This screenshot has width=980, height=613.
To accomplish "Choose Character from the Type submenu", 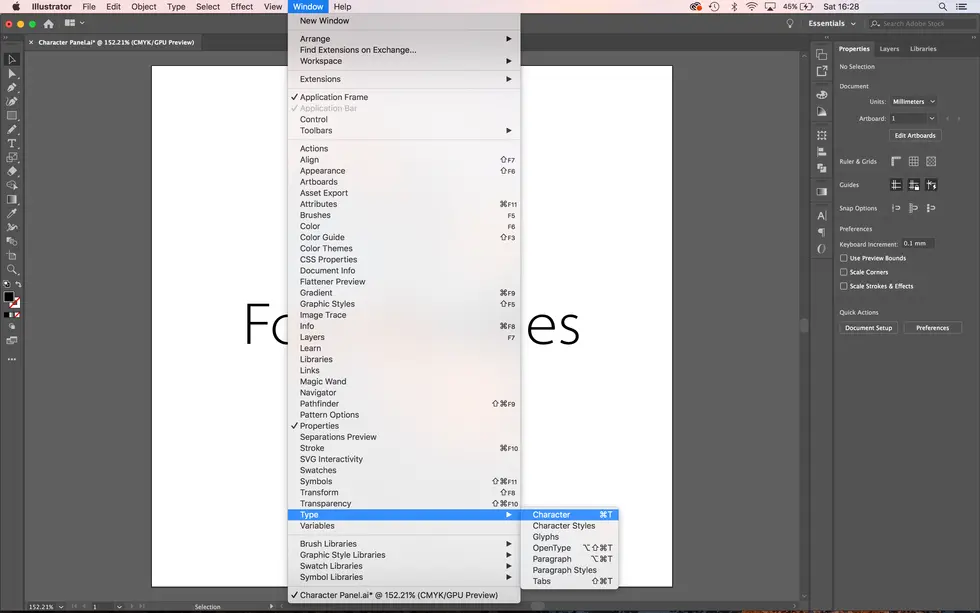I will 551,514.
